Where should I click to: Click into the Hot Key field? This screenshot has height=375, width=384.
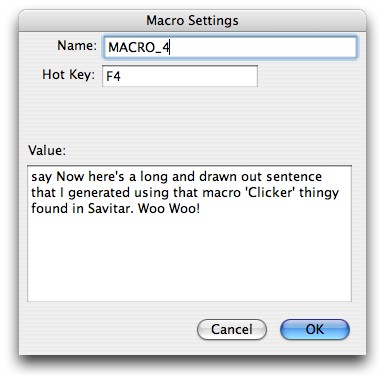click(180, 76)
